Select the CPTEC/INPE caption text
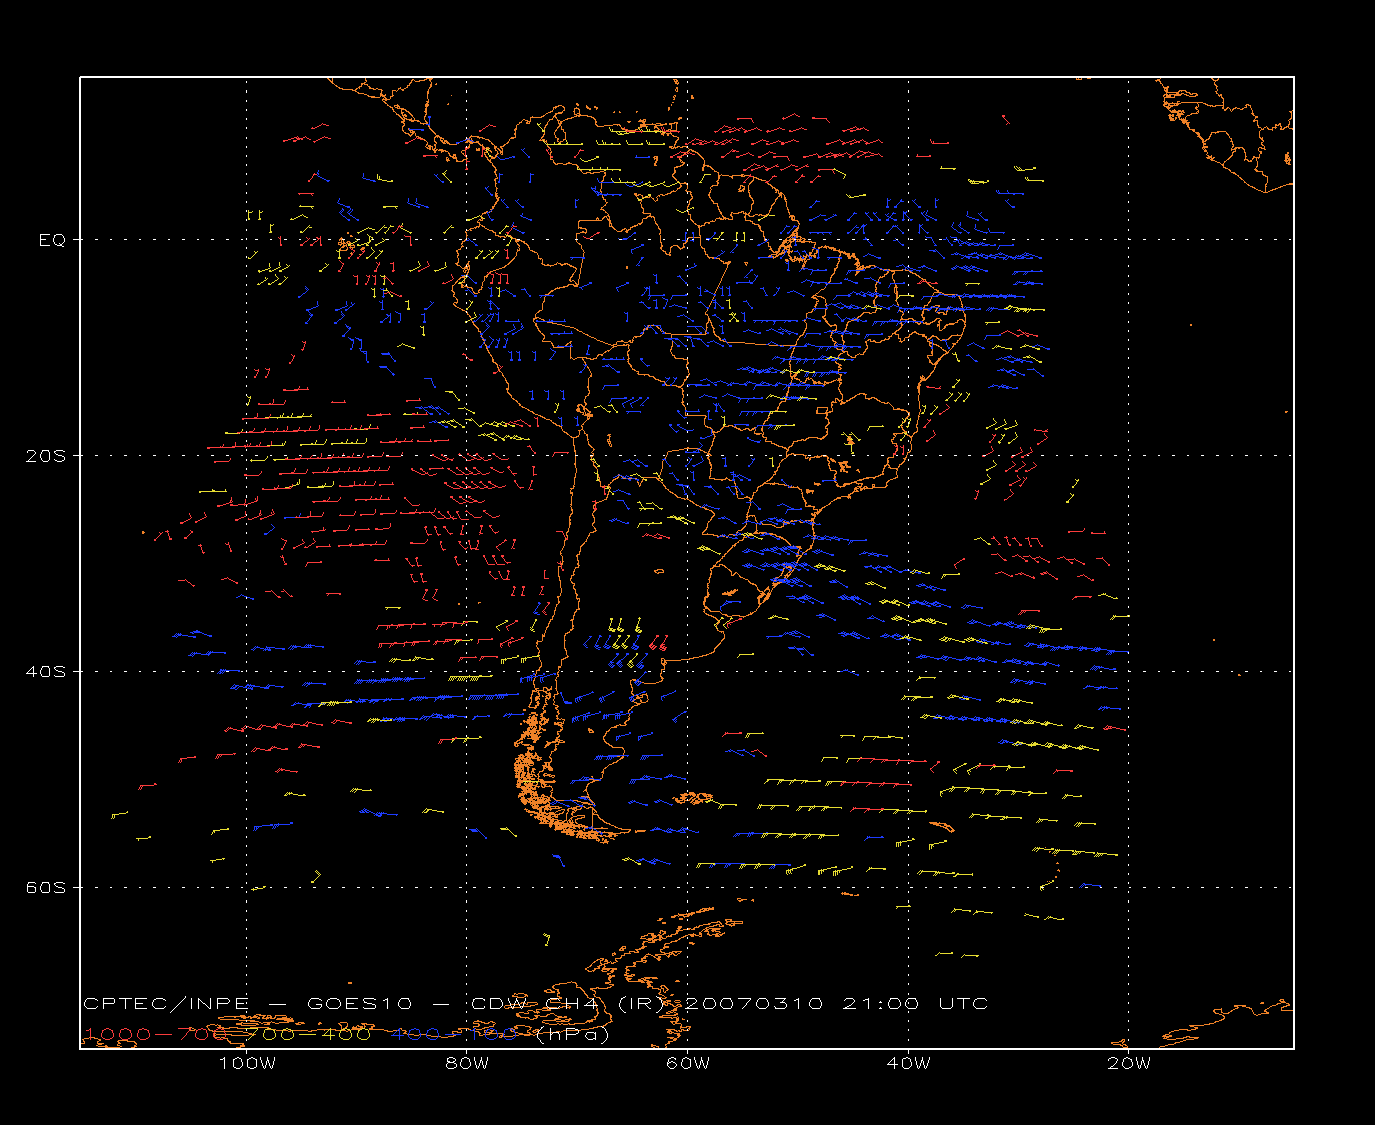Image resolution: width=1375 pixels, height=1125 pixels. point(167,1003)
